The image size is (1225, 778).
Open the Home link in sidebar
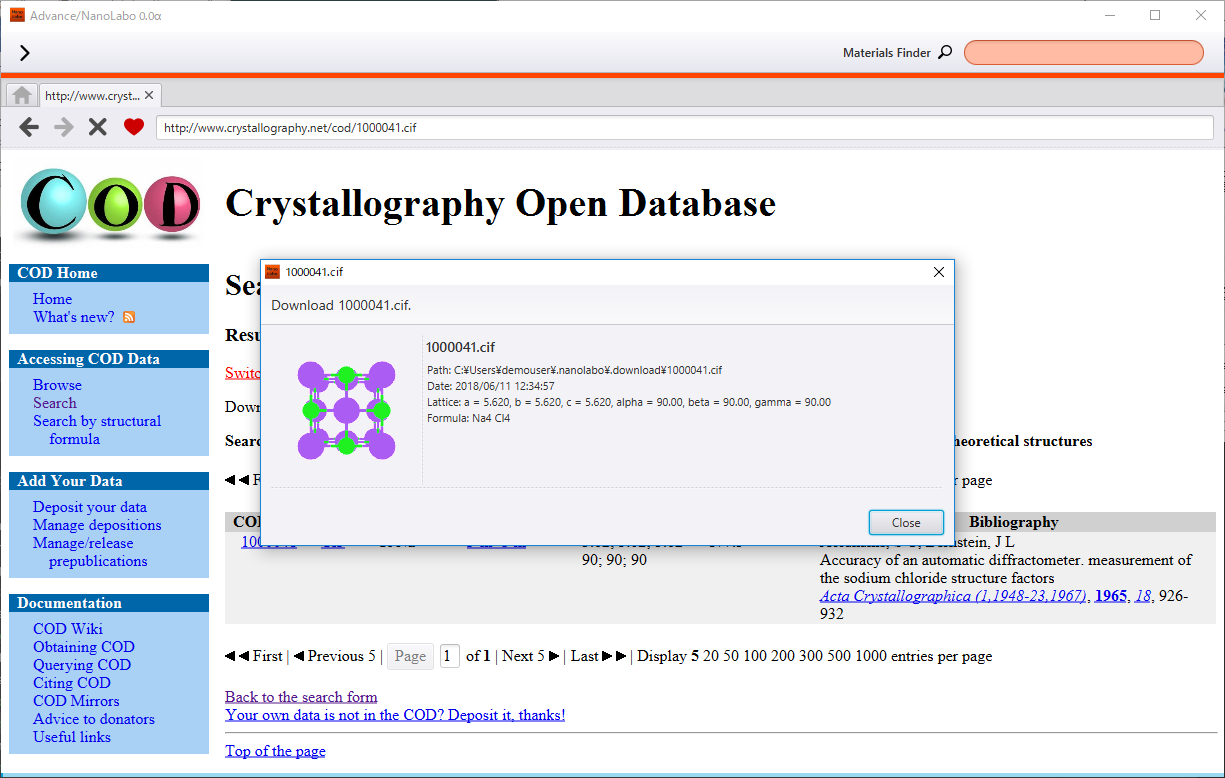(52, 299)
